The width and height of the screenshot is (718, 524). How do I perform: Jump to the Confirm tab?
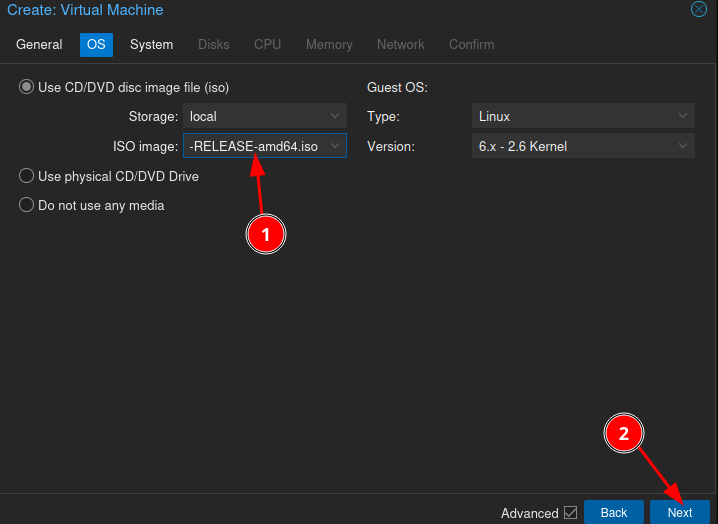(471, 45)
